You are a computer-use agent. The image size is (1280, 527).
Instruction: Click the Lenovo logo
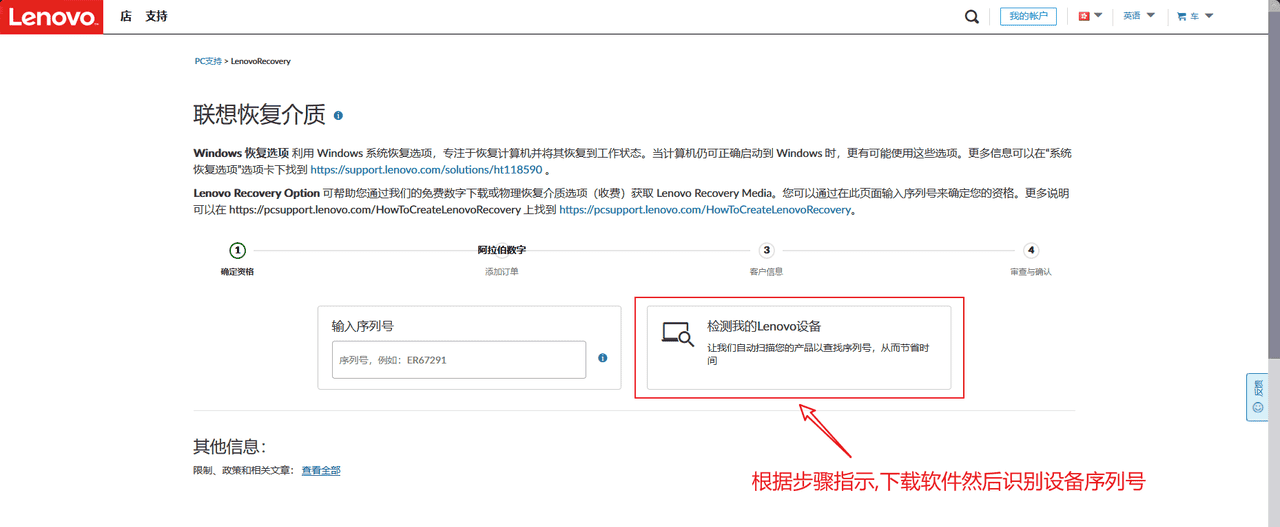pyautogui.click(x=52, y=17)
